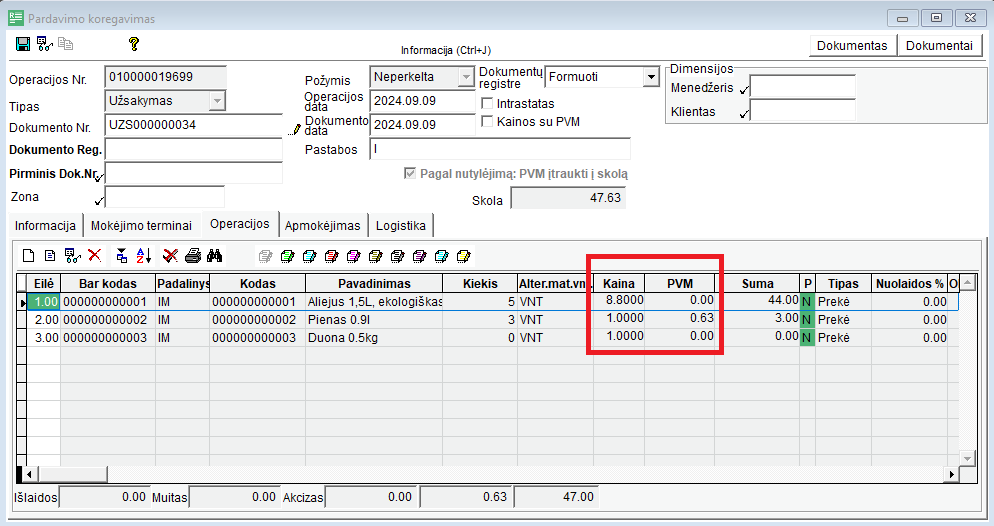Open the Dokumentų registre Formuoti dropdown
994x526 pixels.
pos(649,77)
